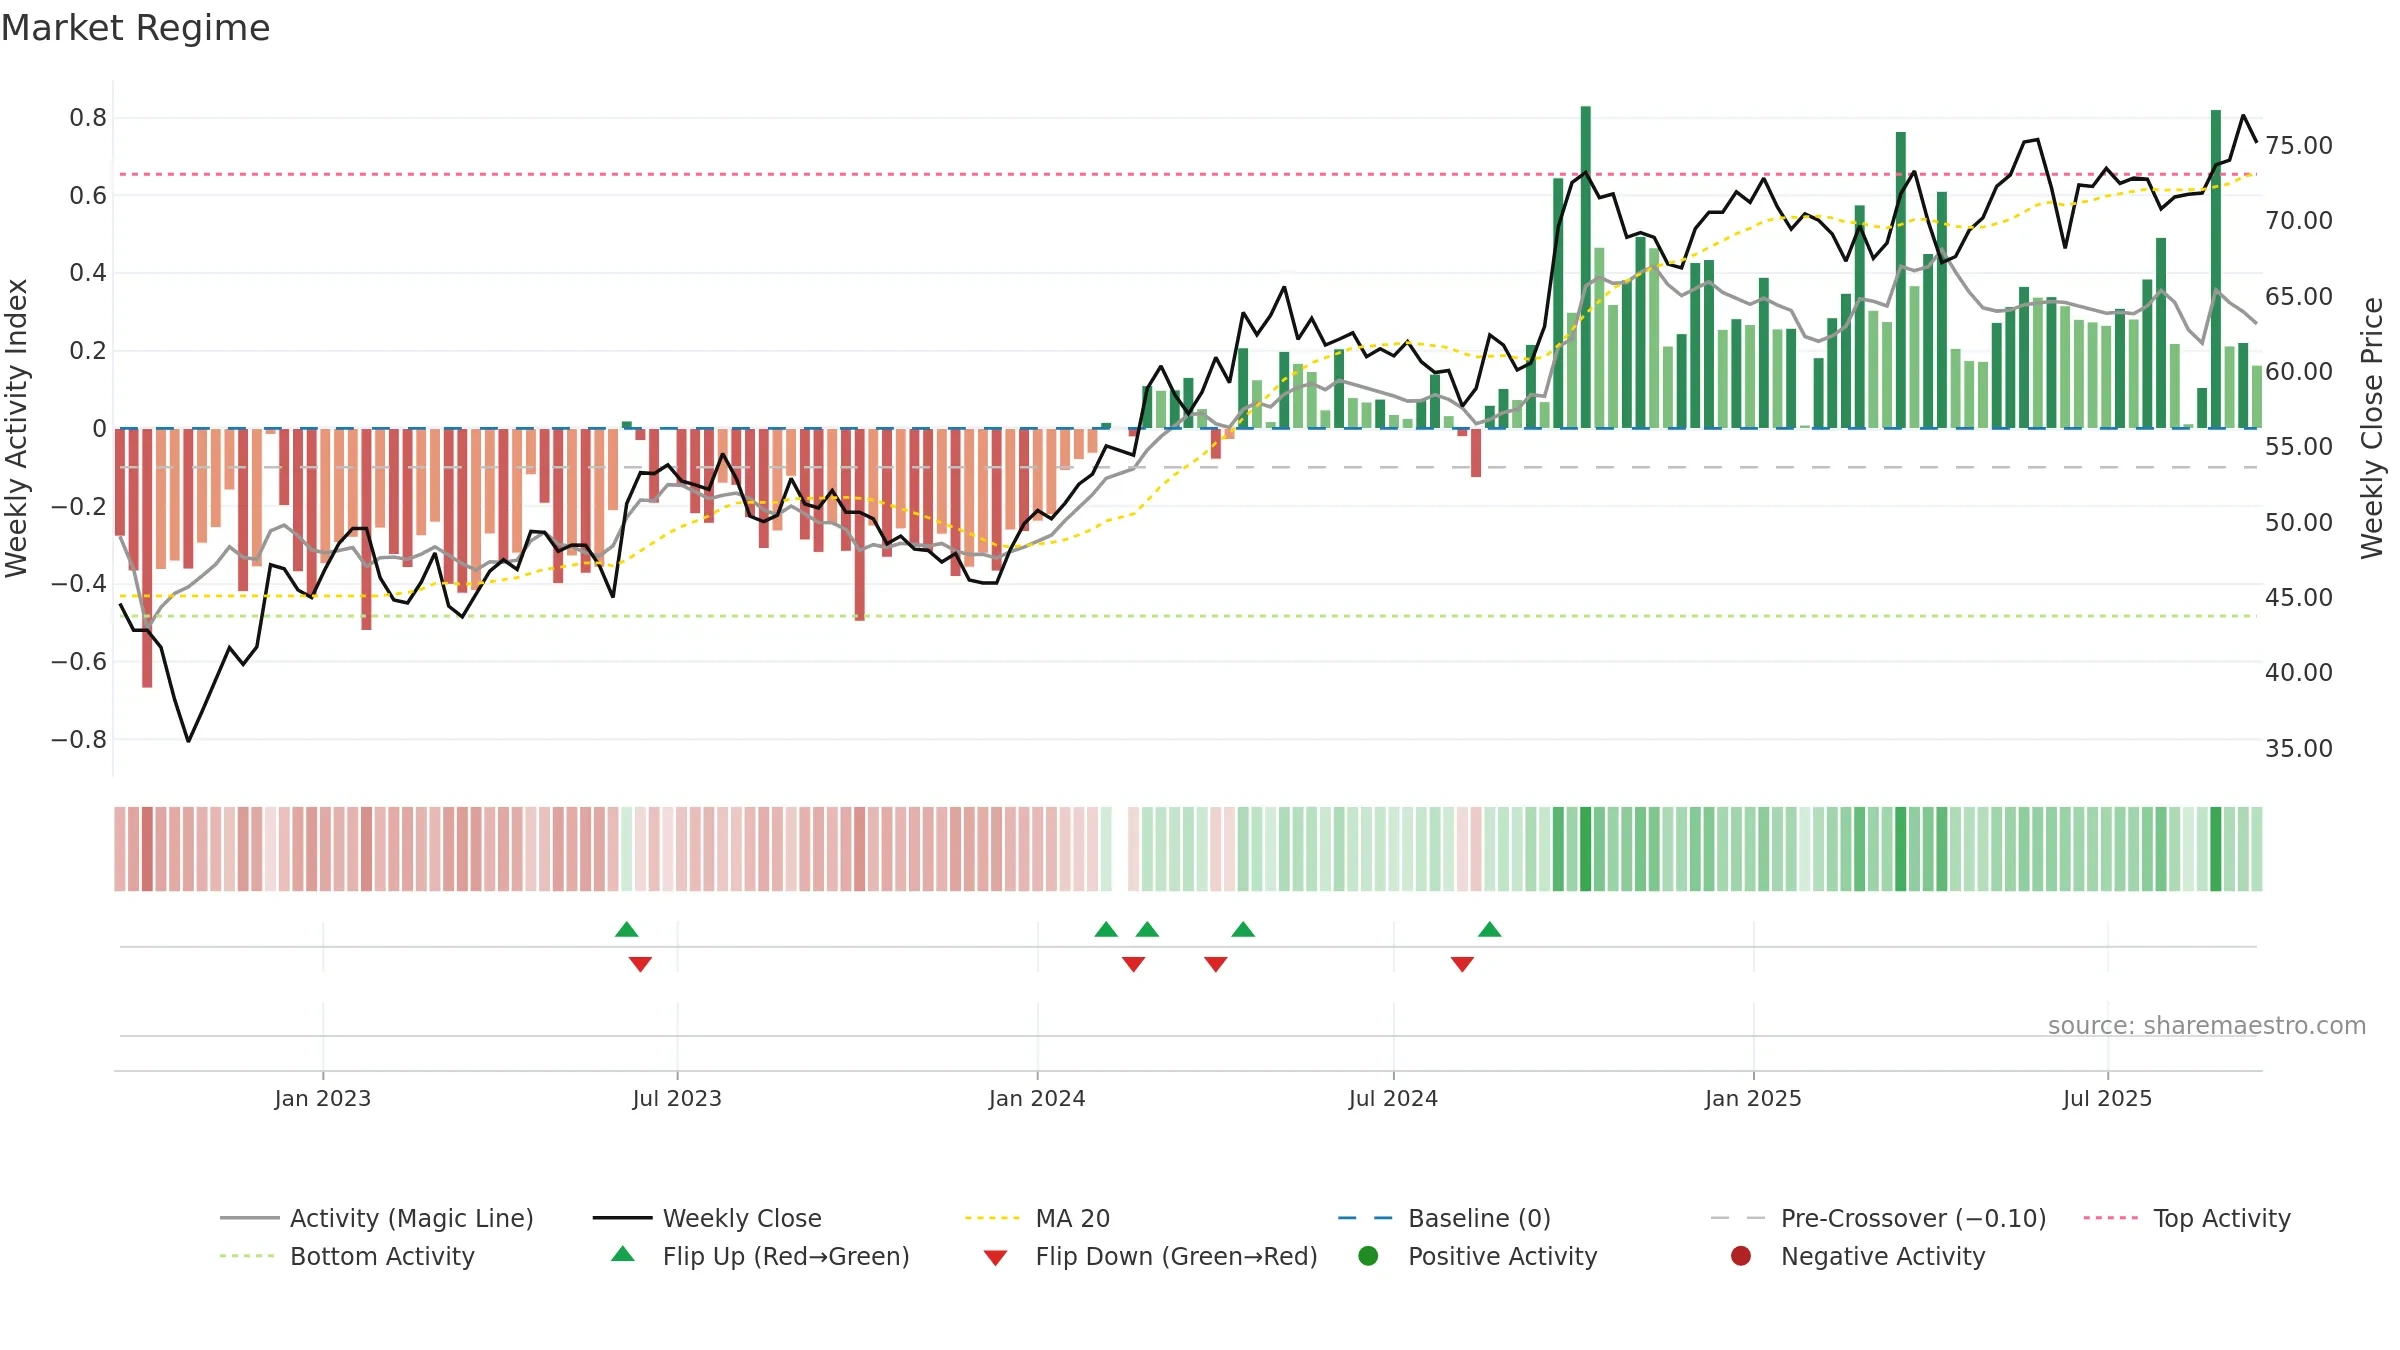Click the green Flip Up triangle in legend

point(623,1254)
